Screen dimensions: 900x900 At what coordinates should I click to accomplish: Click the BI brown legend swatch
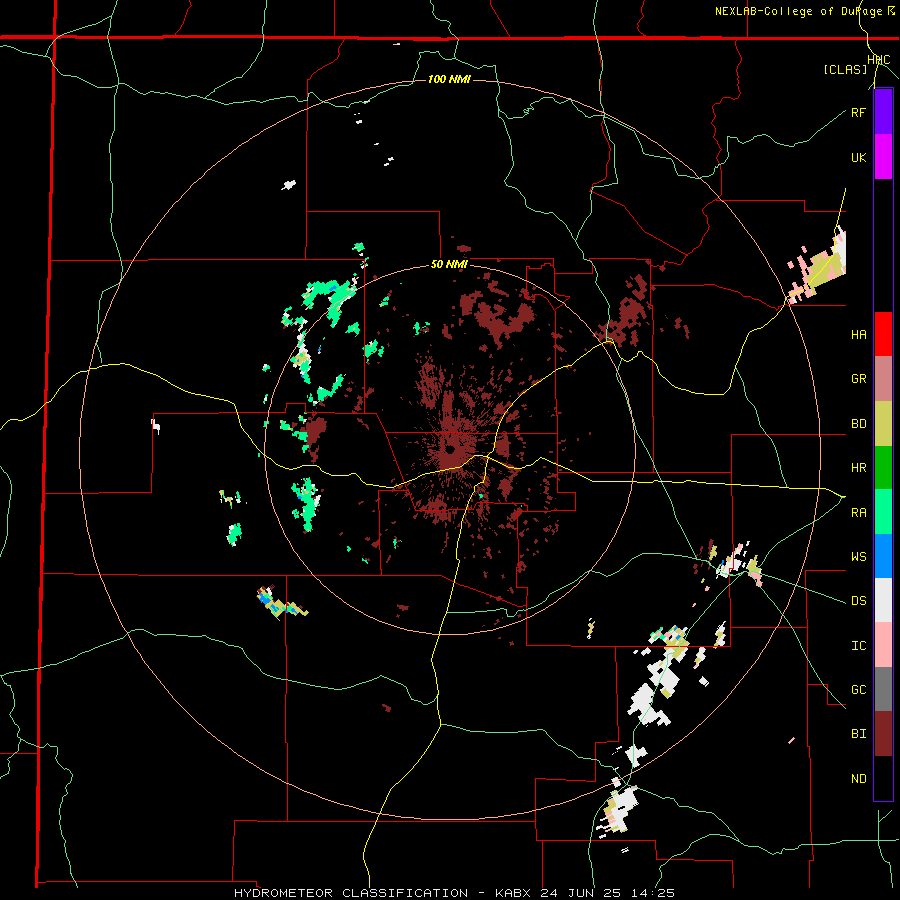pos(883,734)
